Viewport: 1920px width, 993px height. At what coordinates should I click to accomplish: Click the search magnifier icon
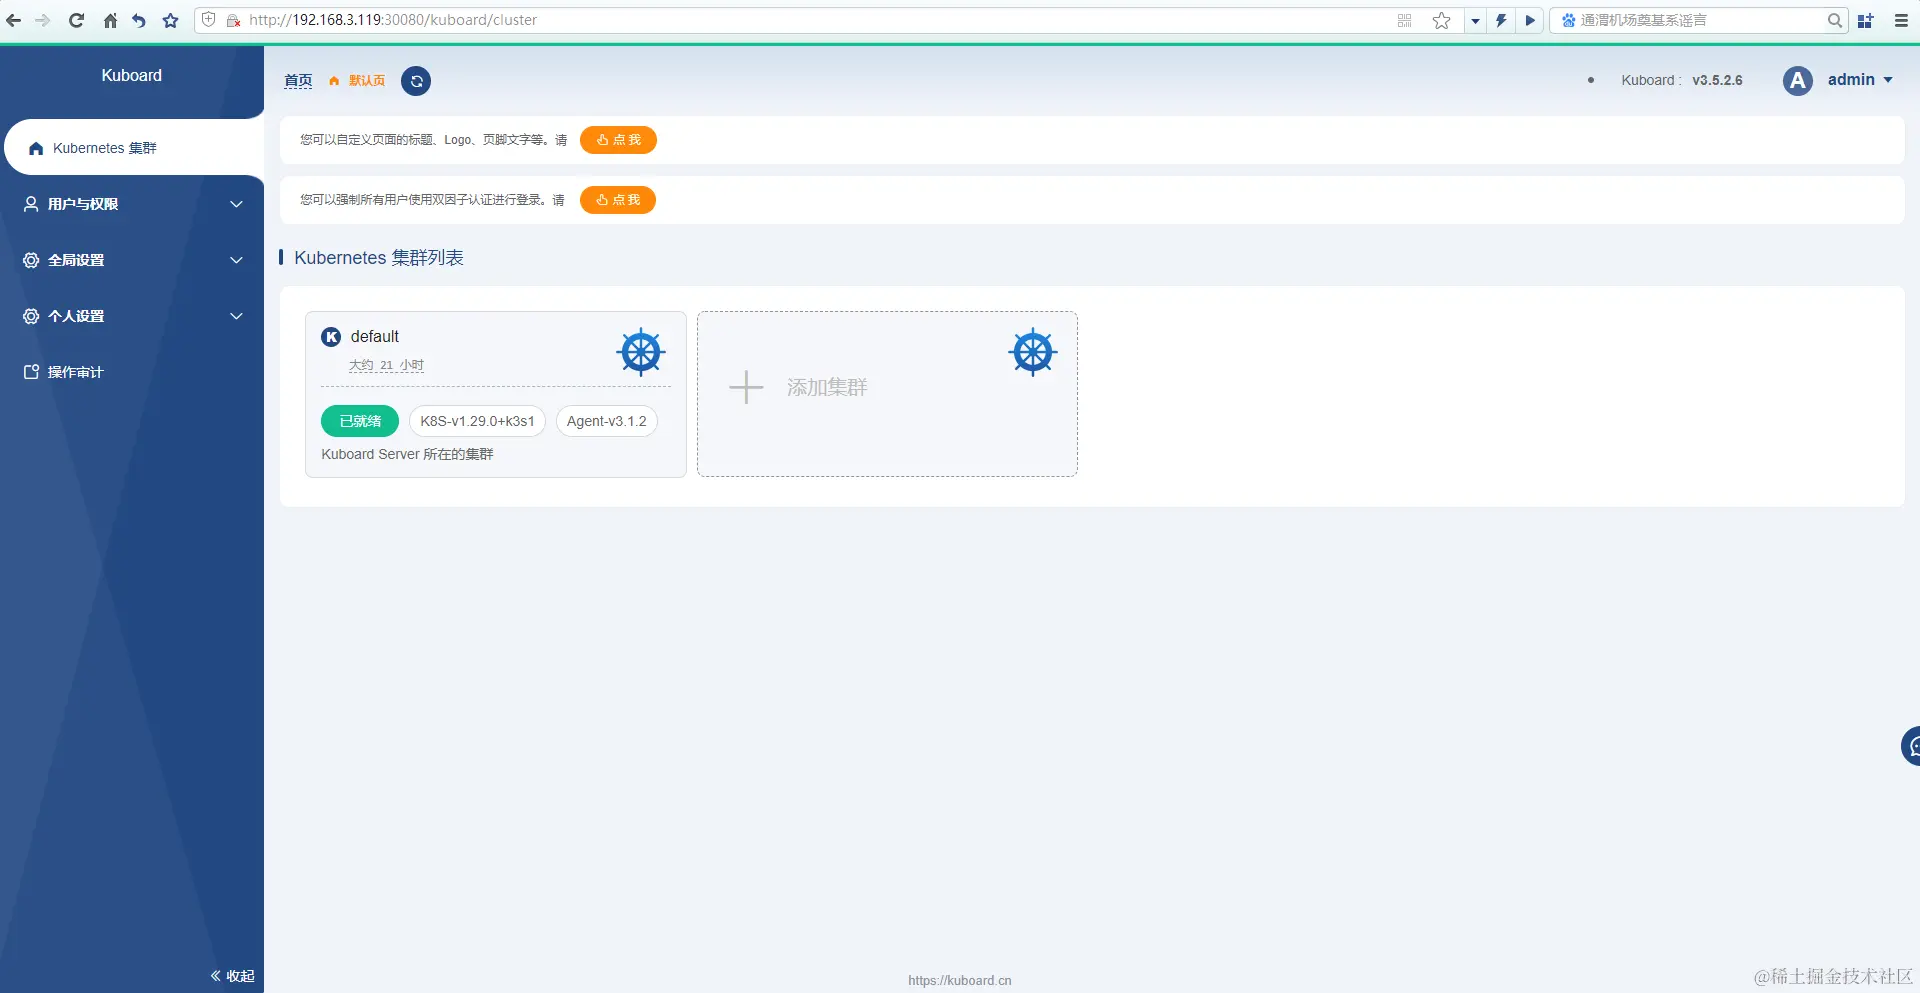1835,20
